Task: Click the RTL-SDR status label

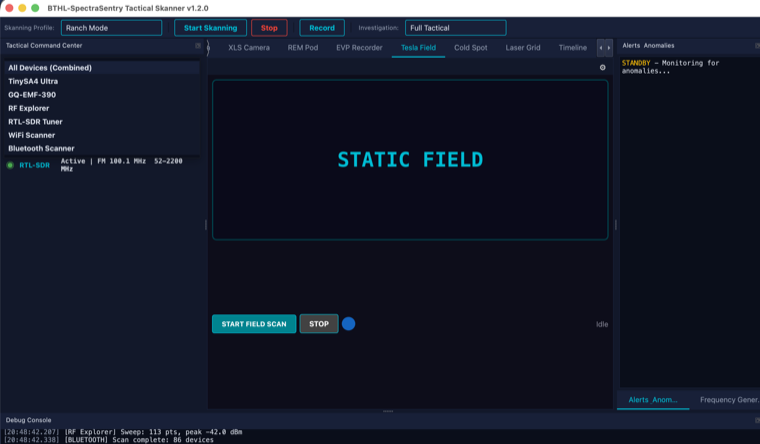Action: 34,165
